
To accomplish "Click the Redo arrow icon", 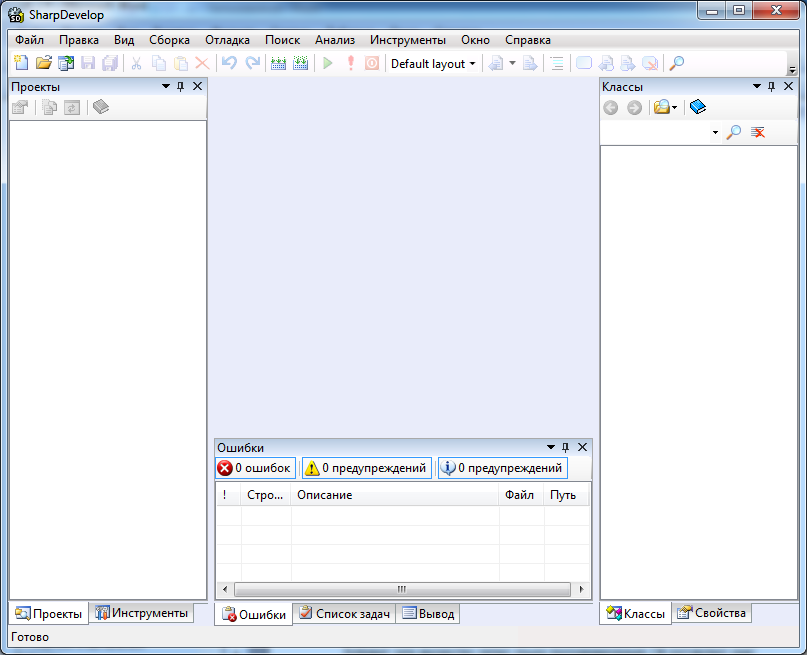I will [252, 63].
